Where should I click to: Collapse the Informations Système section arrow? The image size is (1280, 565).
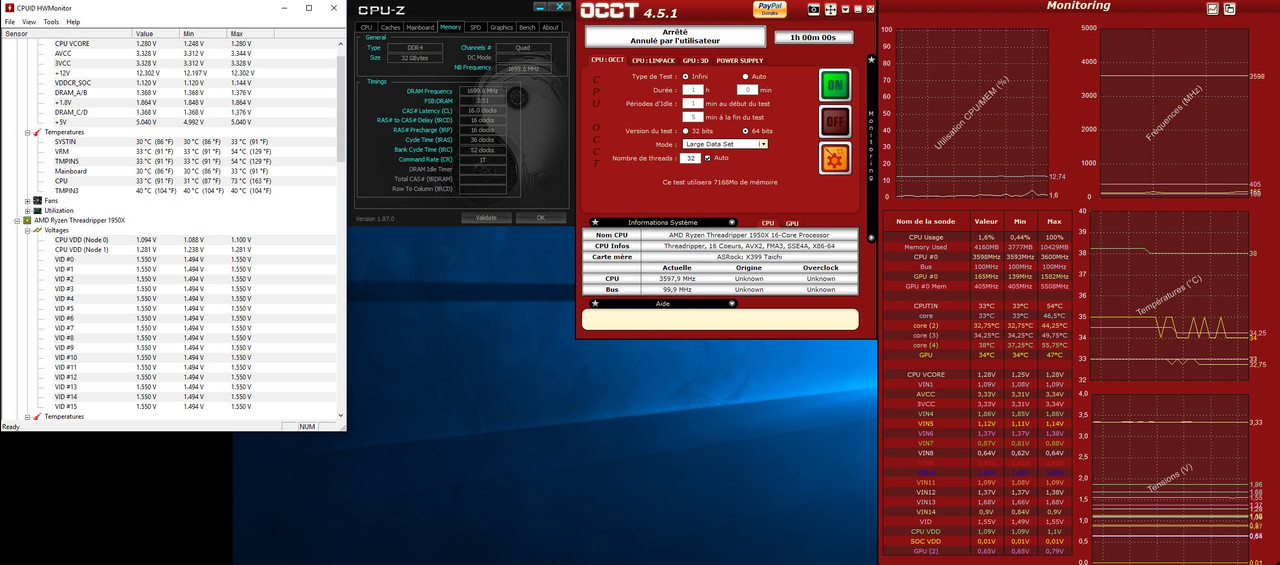pyautogui.click(x=732, y=222)
